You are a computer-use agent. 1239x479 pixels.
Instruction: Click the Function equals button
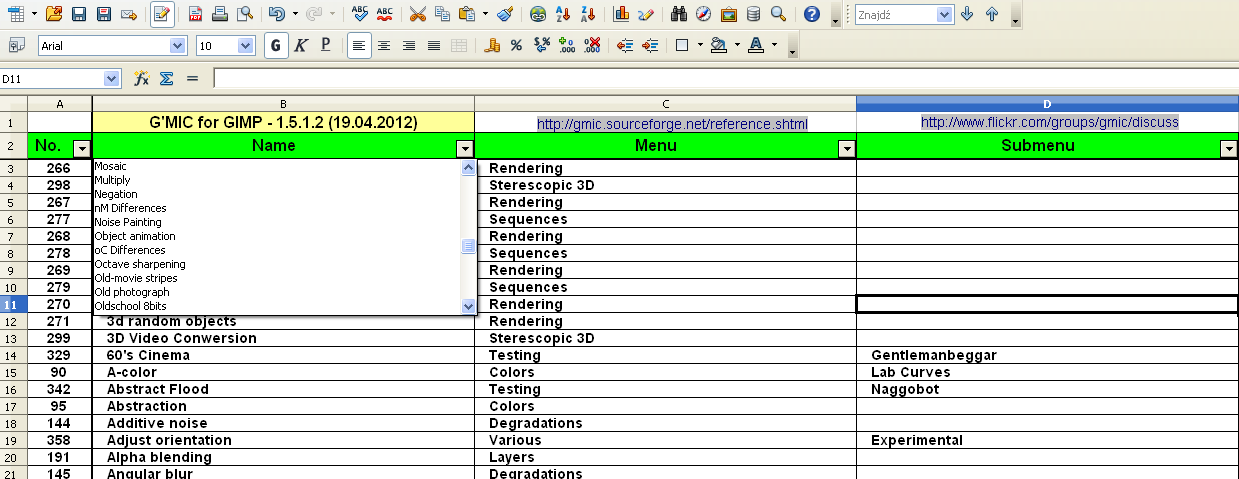192,78
